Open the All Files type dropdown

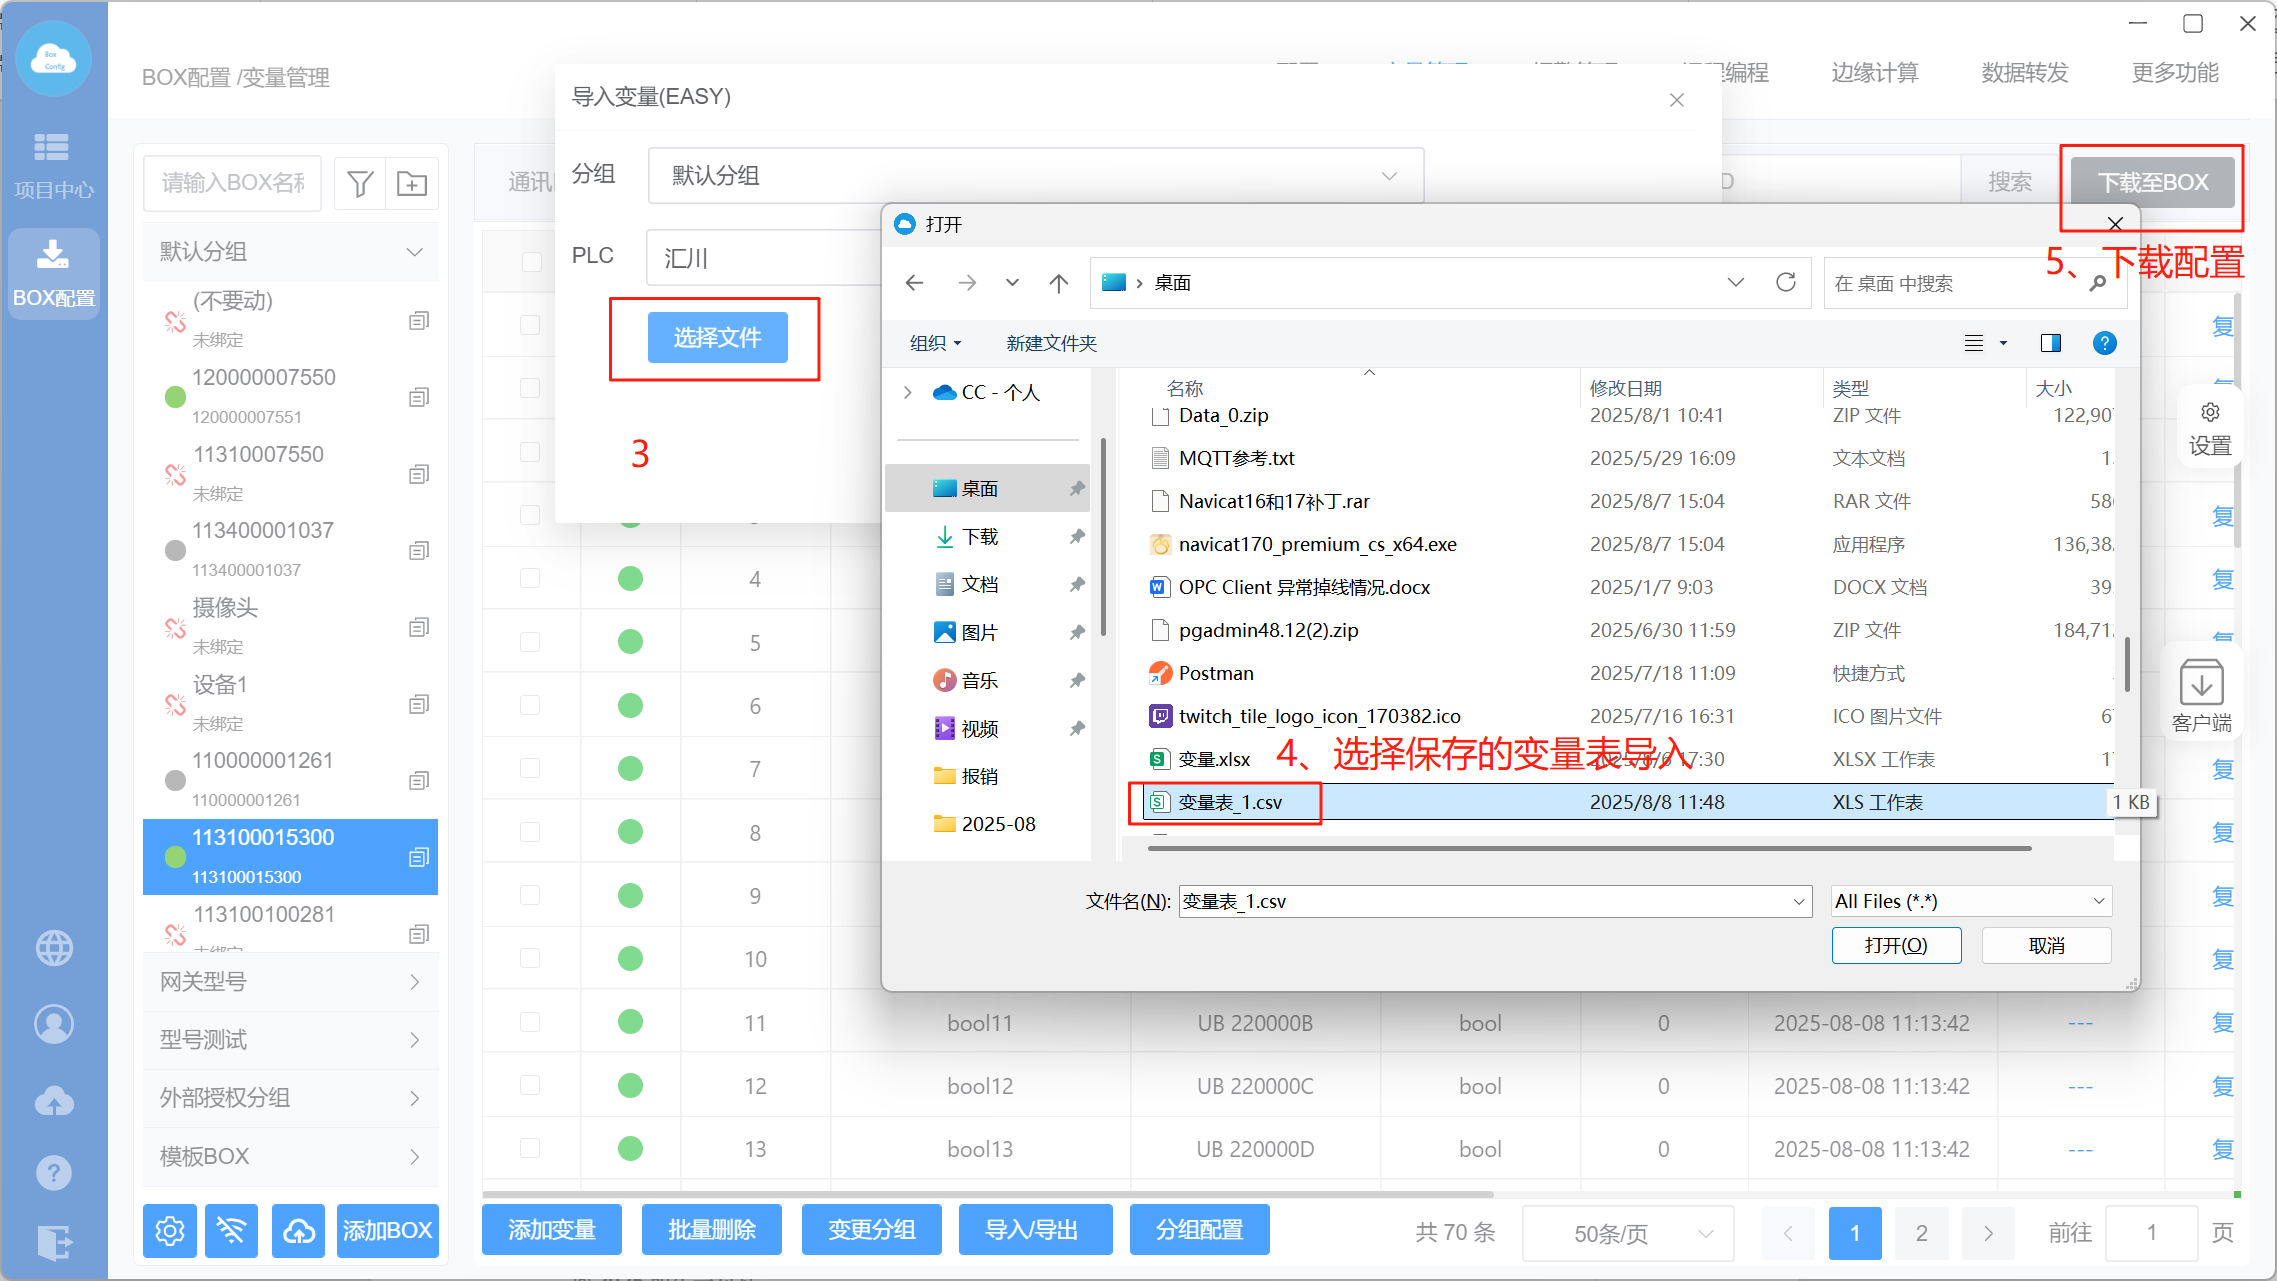1970,901
